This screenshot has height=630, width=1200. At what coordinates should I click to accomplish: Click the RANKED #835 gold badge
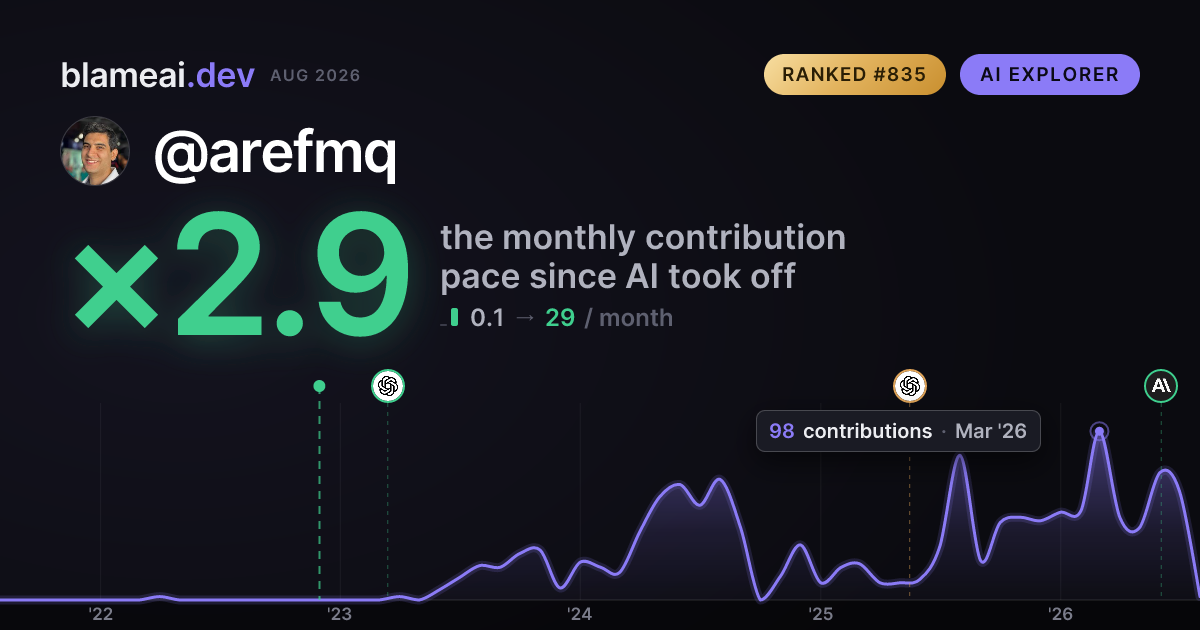(x=855, y=75)
